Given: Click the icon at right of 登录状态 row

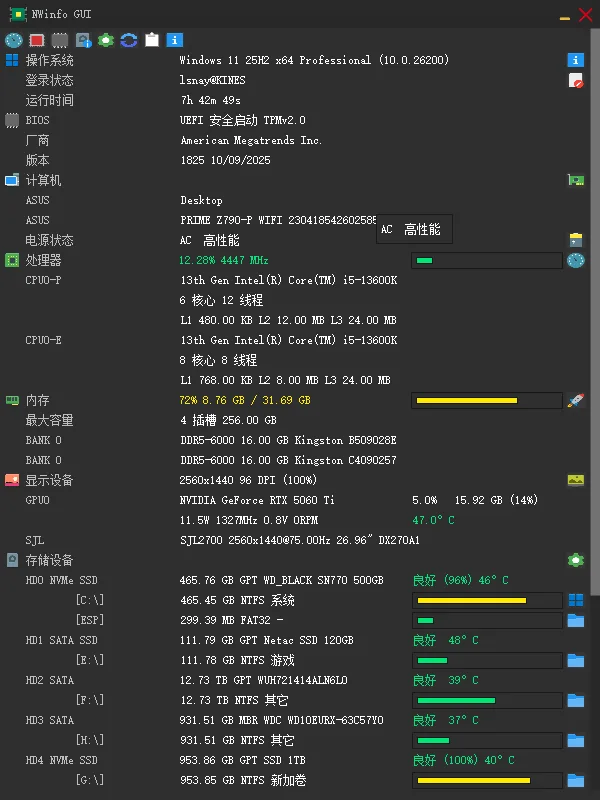Looking at the screenshot, I should coord(576,80).
